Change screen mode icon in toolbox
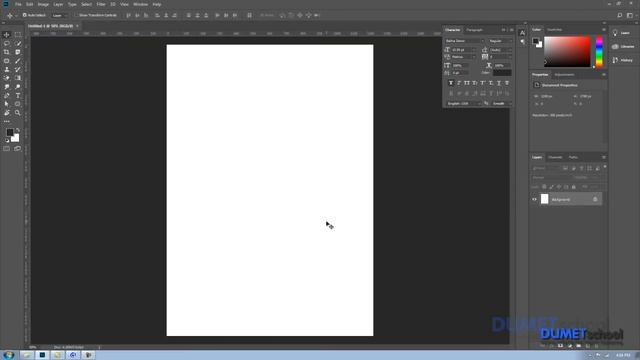640x360 pixels. [18, 149]
